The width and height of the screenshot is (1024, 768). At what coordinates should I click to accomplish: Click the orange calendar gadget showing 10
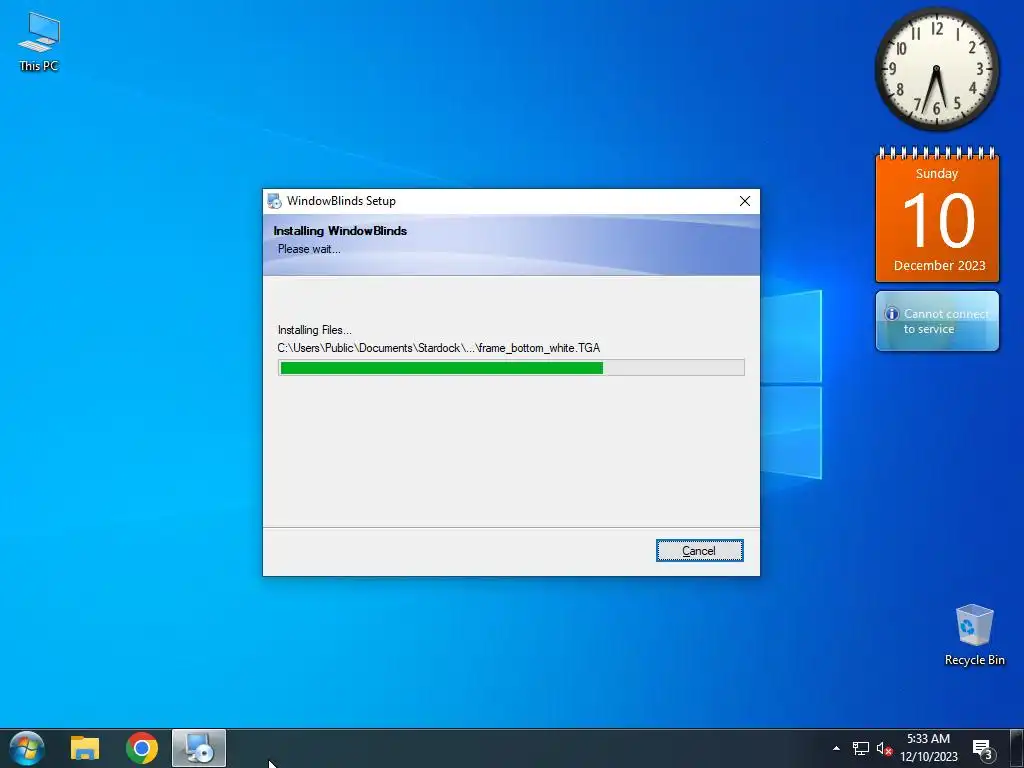[937, 216]
